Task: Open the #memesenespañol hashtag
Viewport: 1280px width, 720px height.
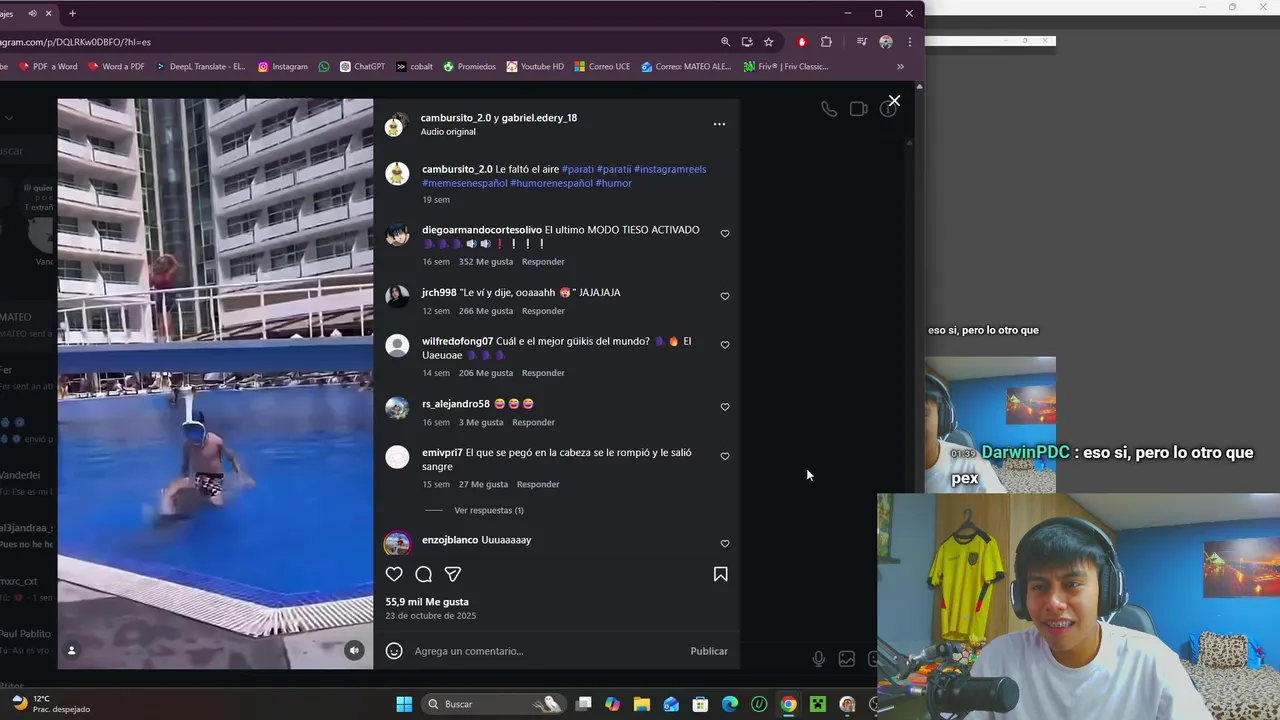Action: click(x=465, y=183)
